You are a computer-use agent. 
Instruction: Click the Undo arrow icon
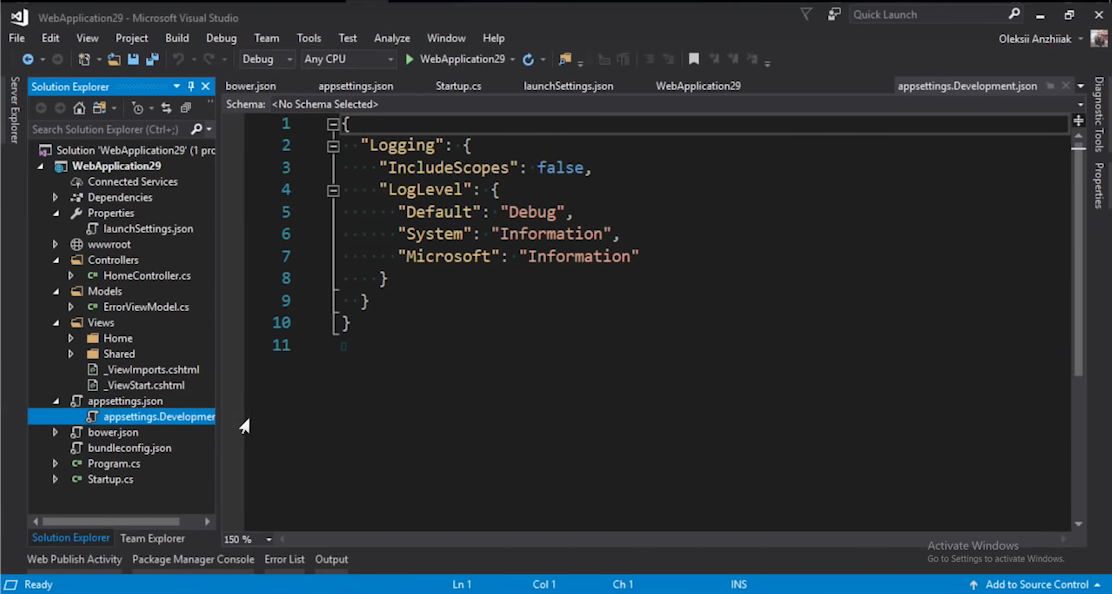[x=179, y=60]
